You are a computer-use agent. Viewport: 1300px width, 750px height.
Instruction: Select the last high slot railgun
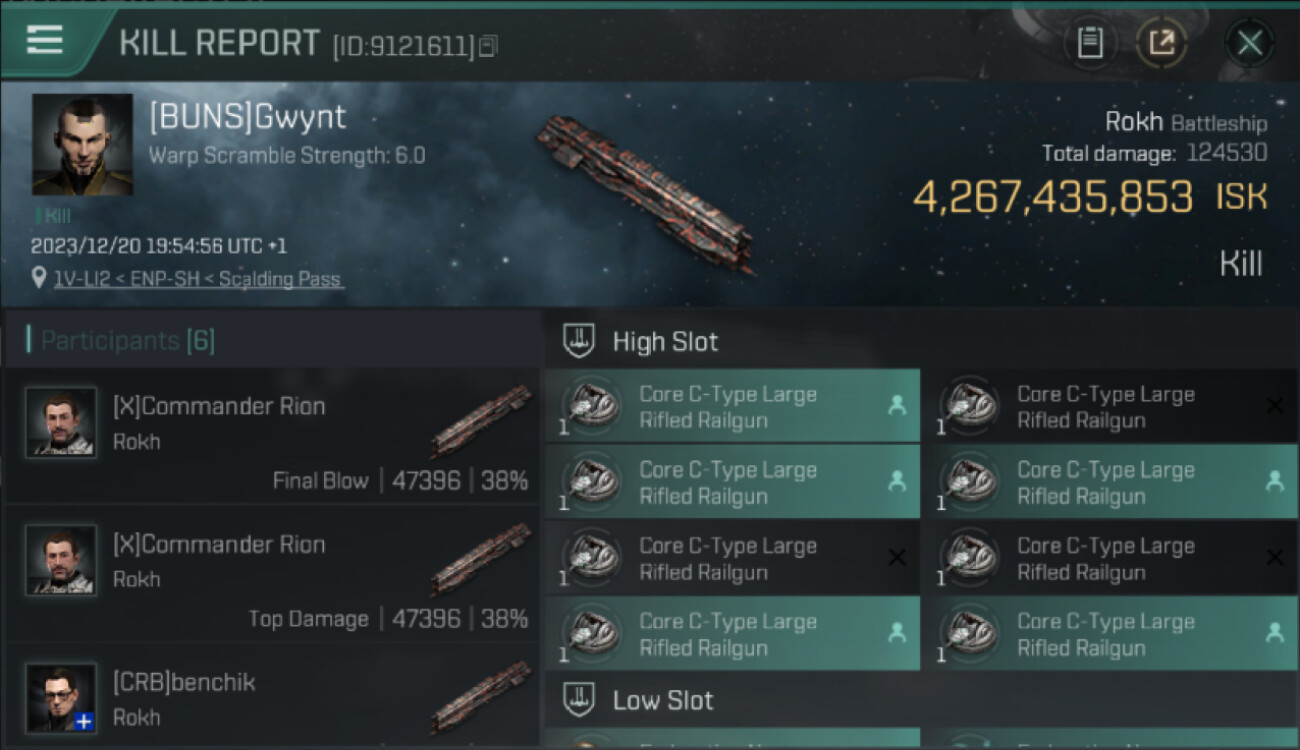1110,635
